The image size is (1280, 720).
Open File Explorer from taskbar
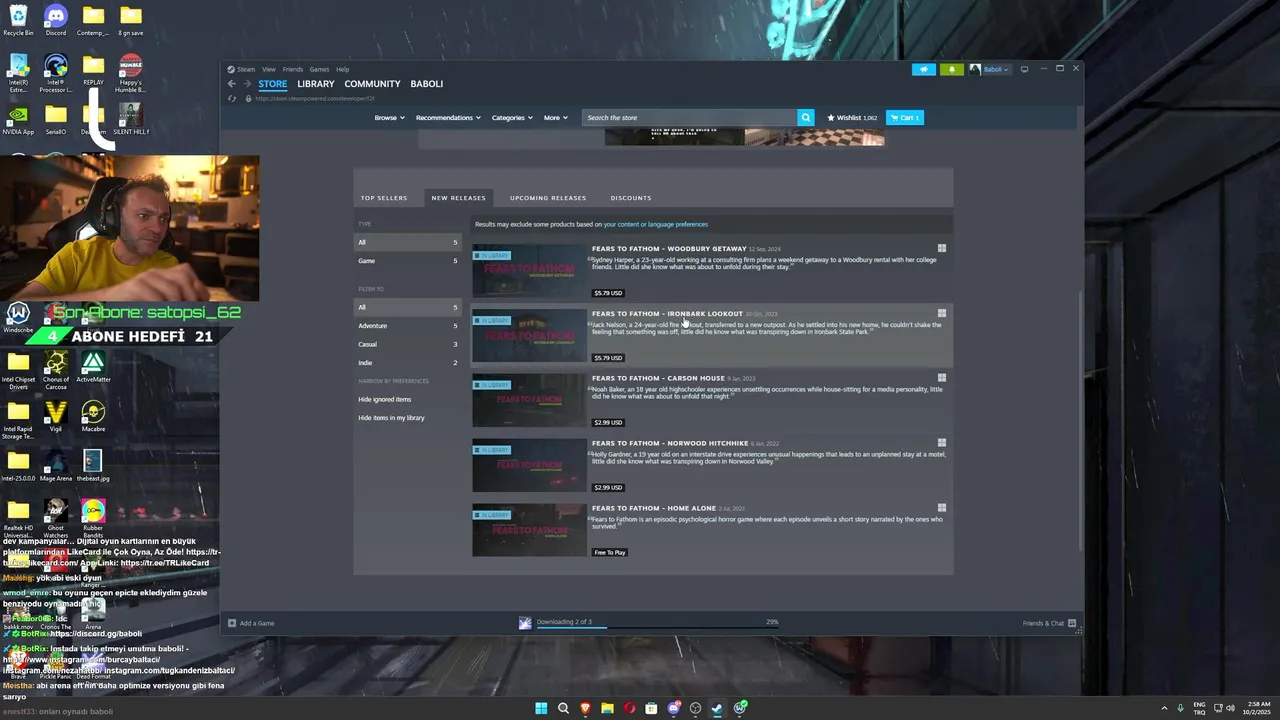pos(607,708)
